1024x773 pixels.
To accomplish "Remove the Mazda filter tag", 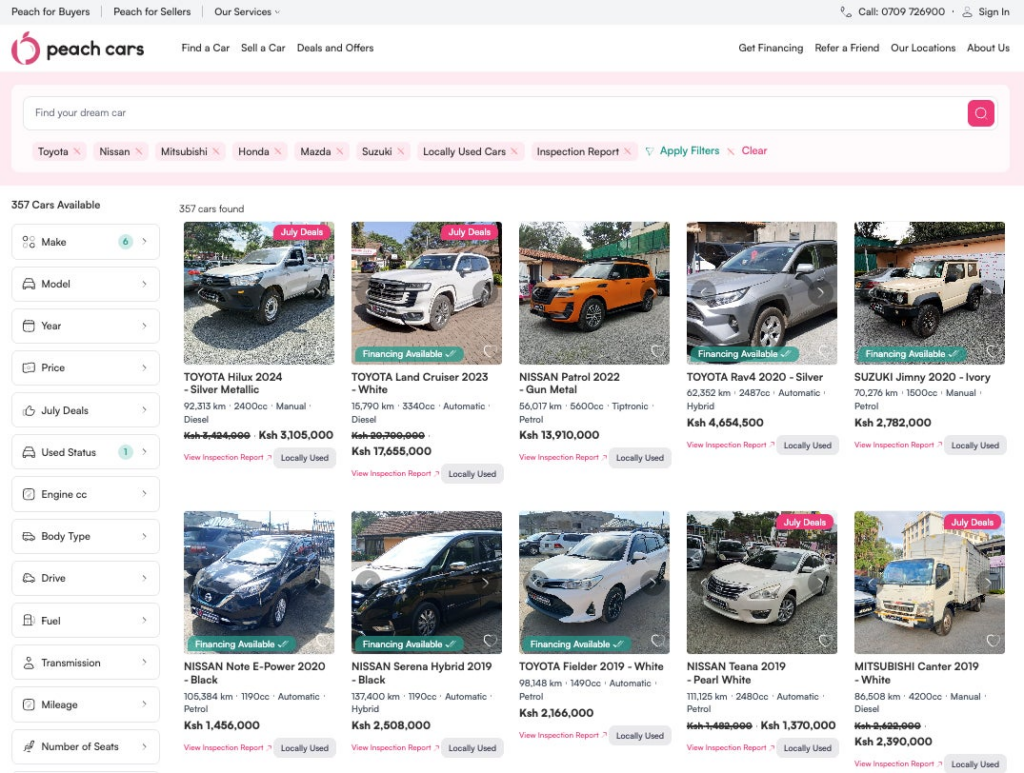I will coord(340,151).
